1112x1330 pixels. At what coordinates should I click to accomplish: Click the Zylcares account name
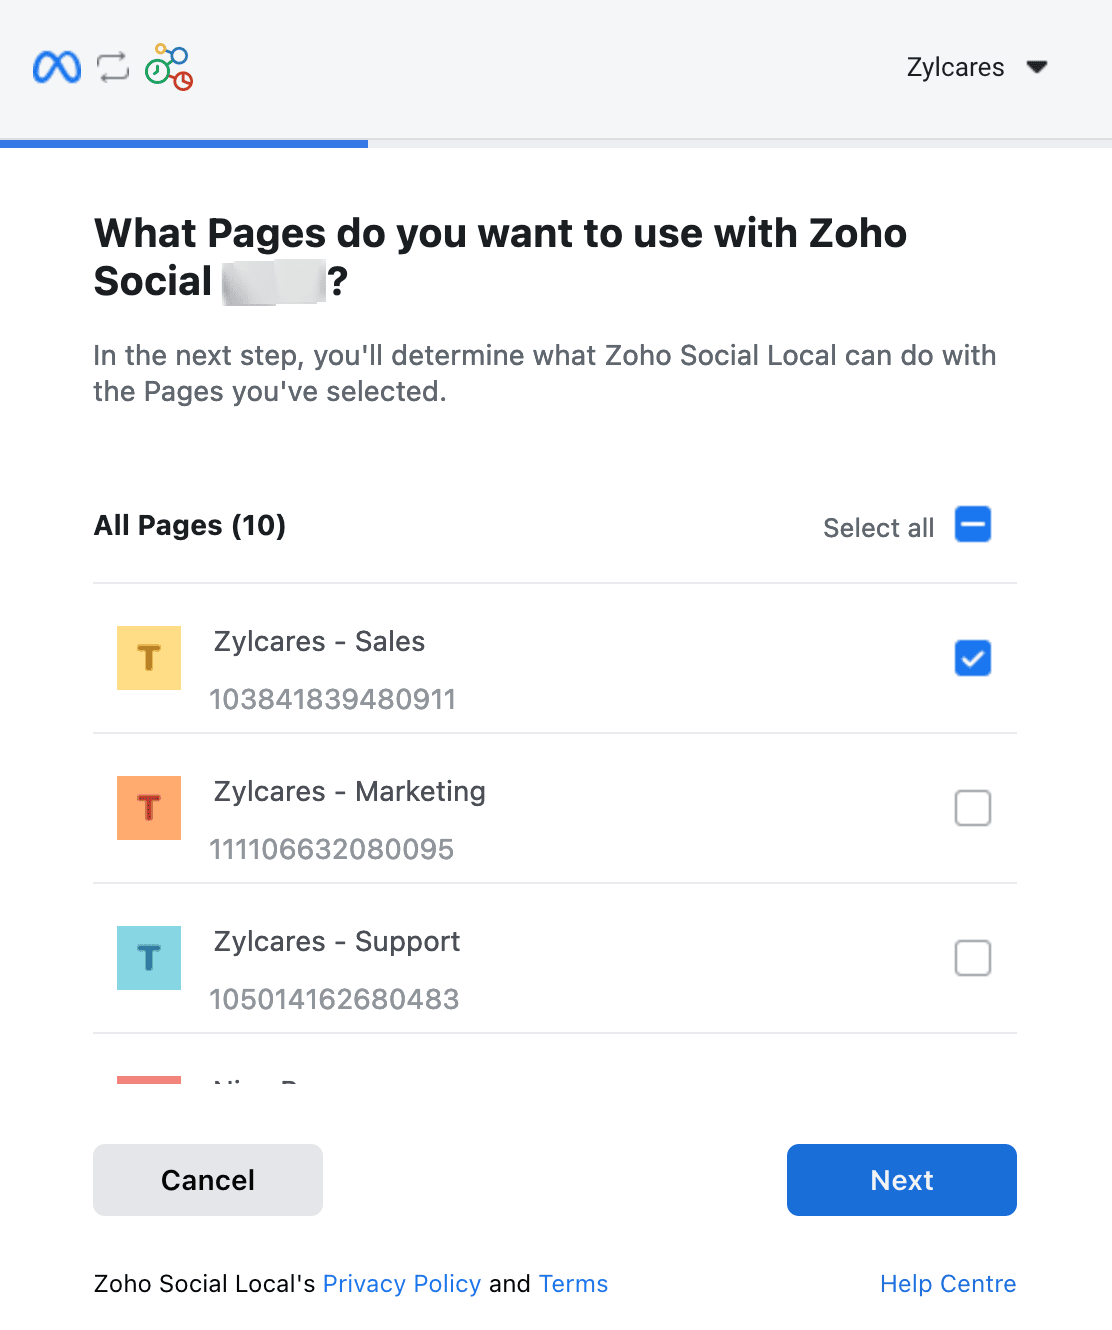tap(955, 67)
